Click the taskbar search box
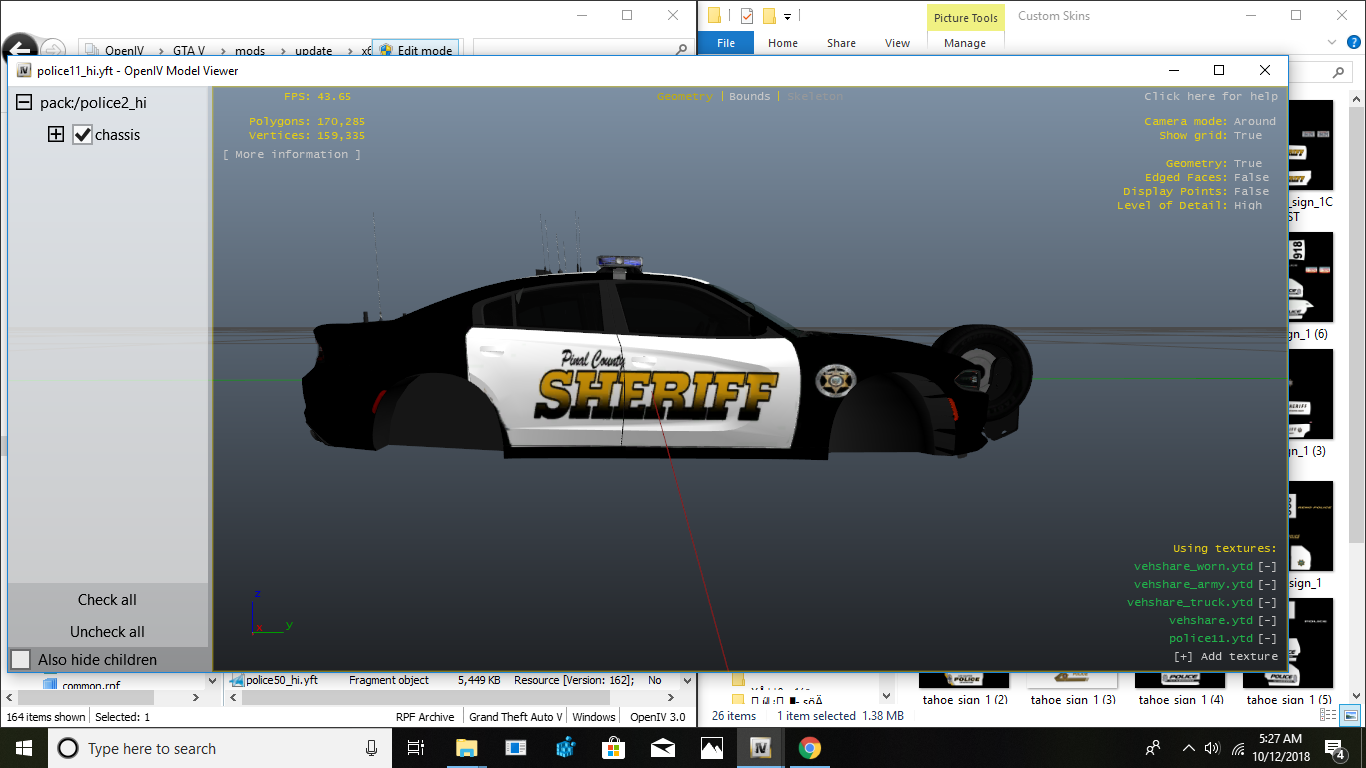 coord(219,748)
